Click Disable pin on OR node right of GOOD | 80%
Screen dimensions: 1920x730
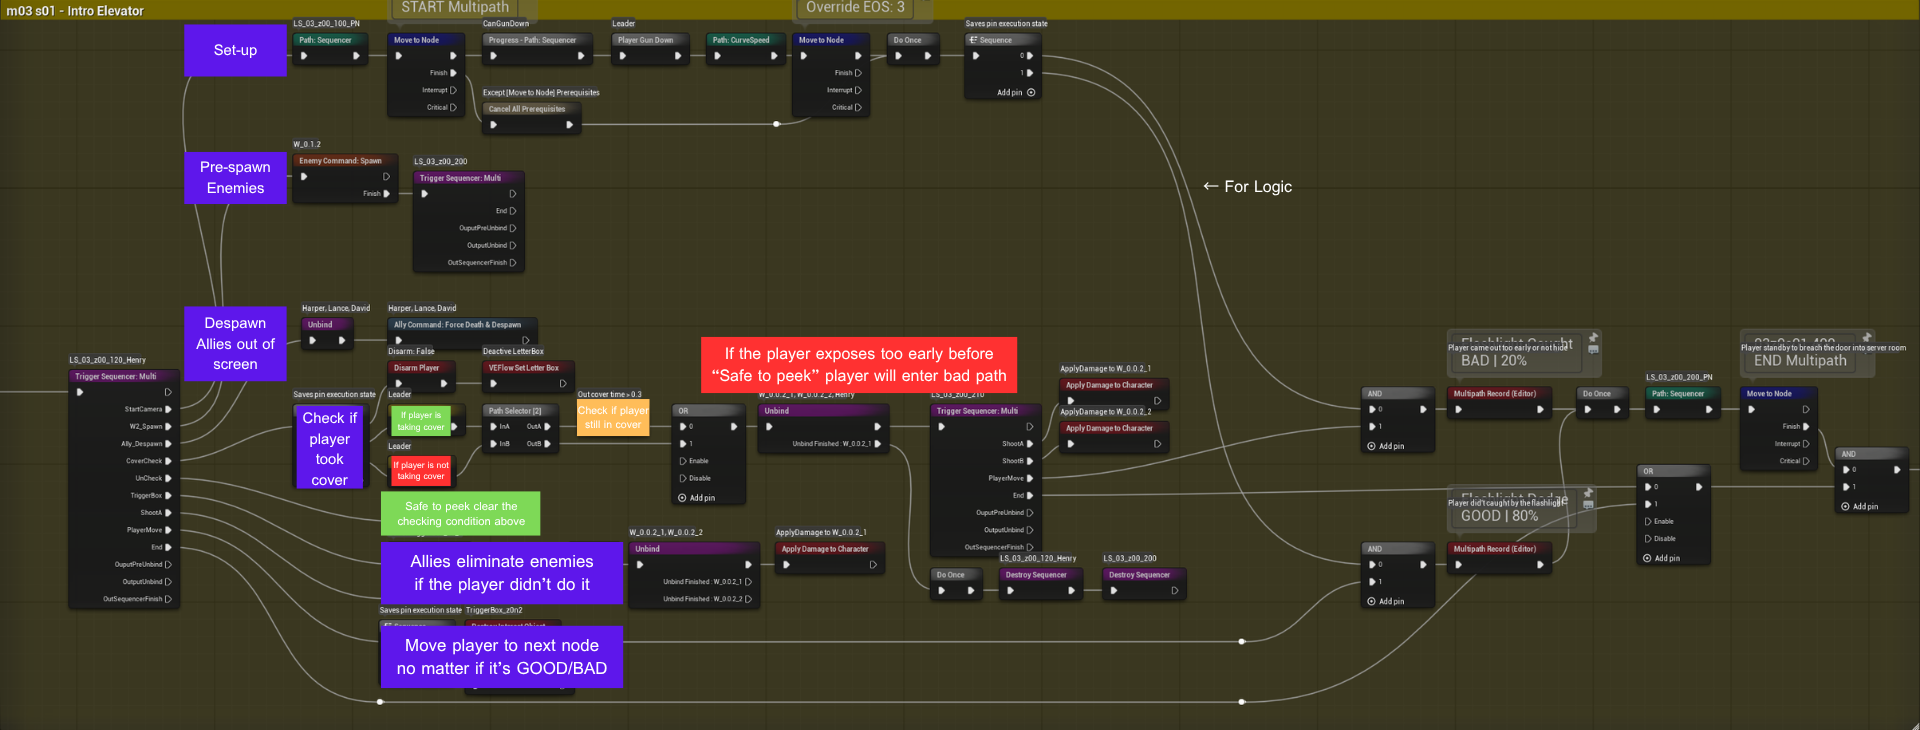point(1648,539)
